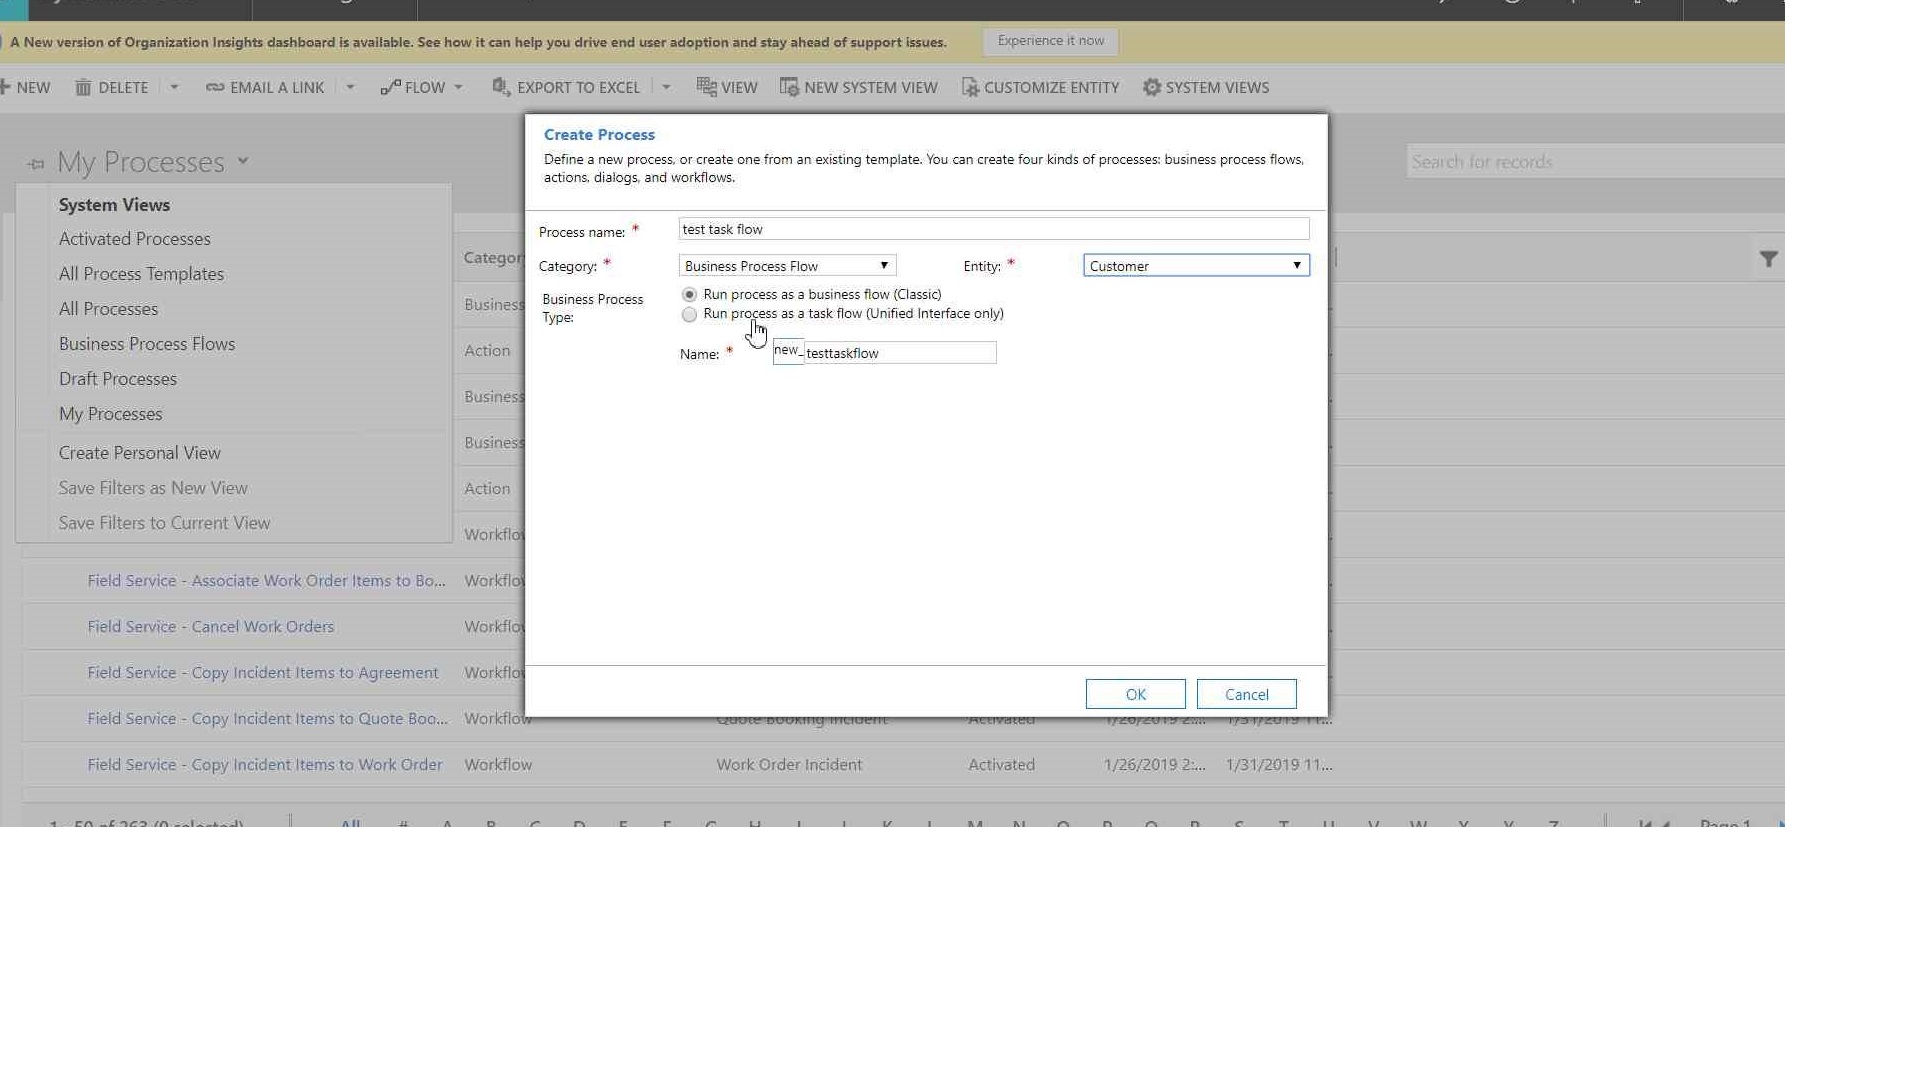Click the Process name text field

pos(993,230)
